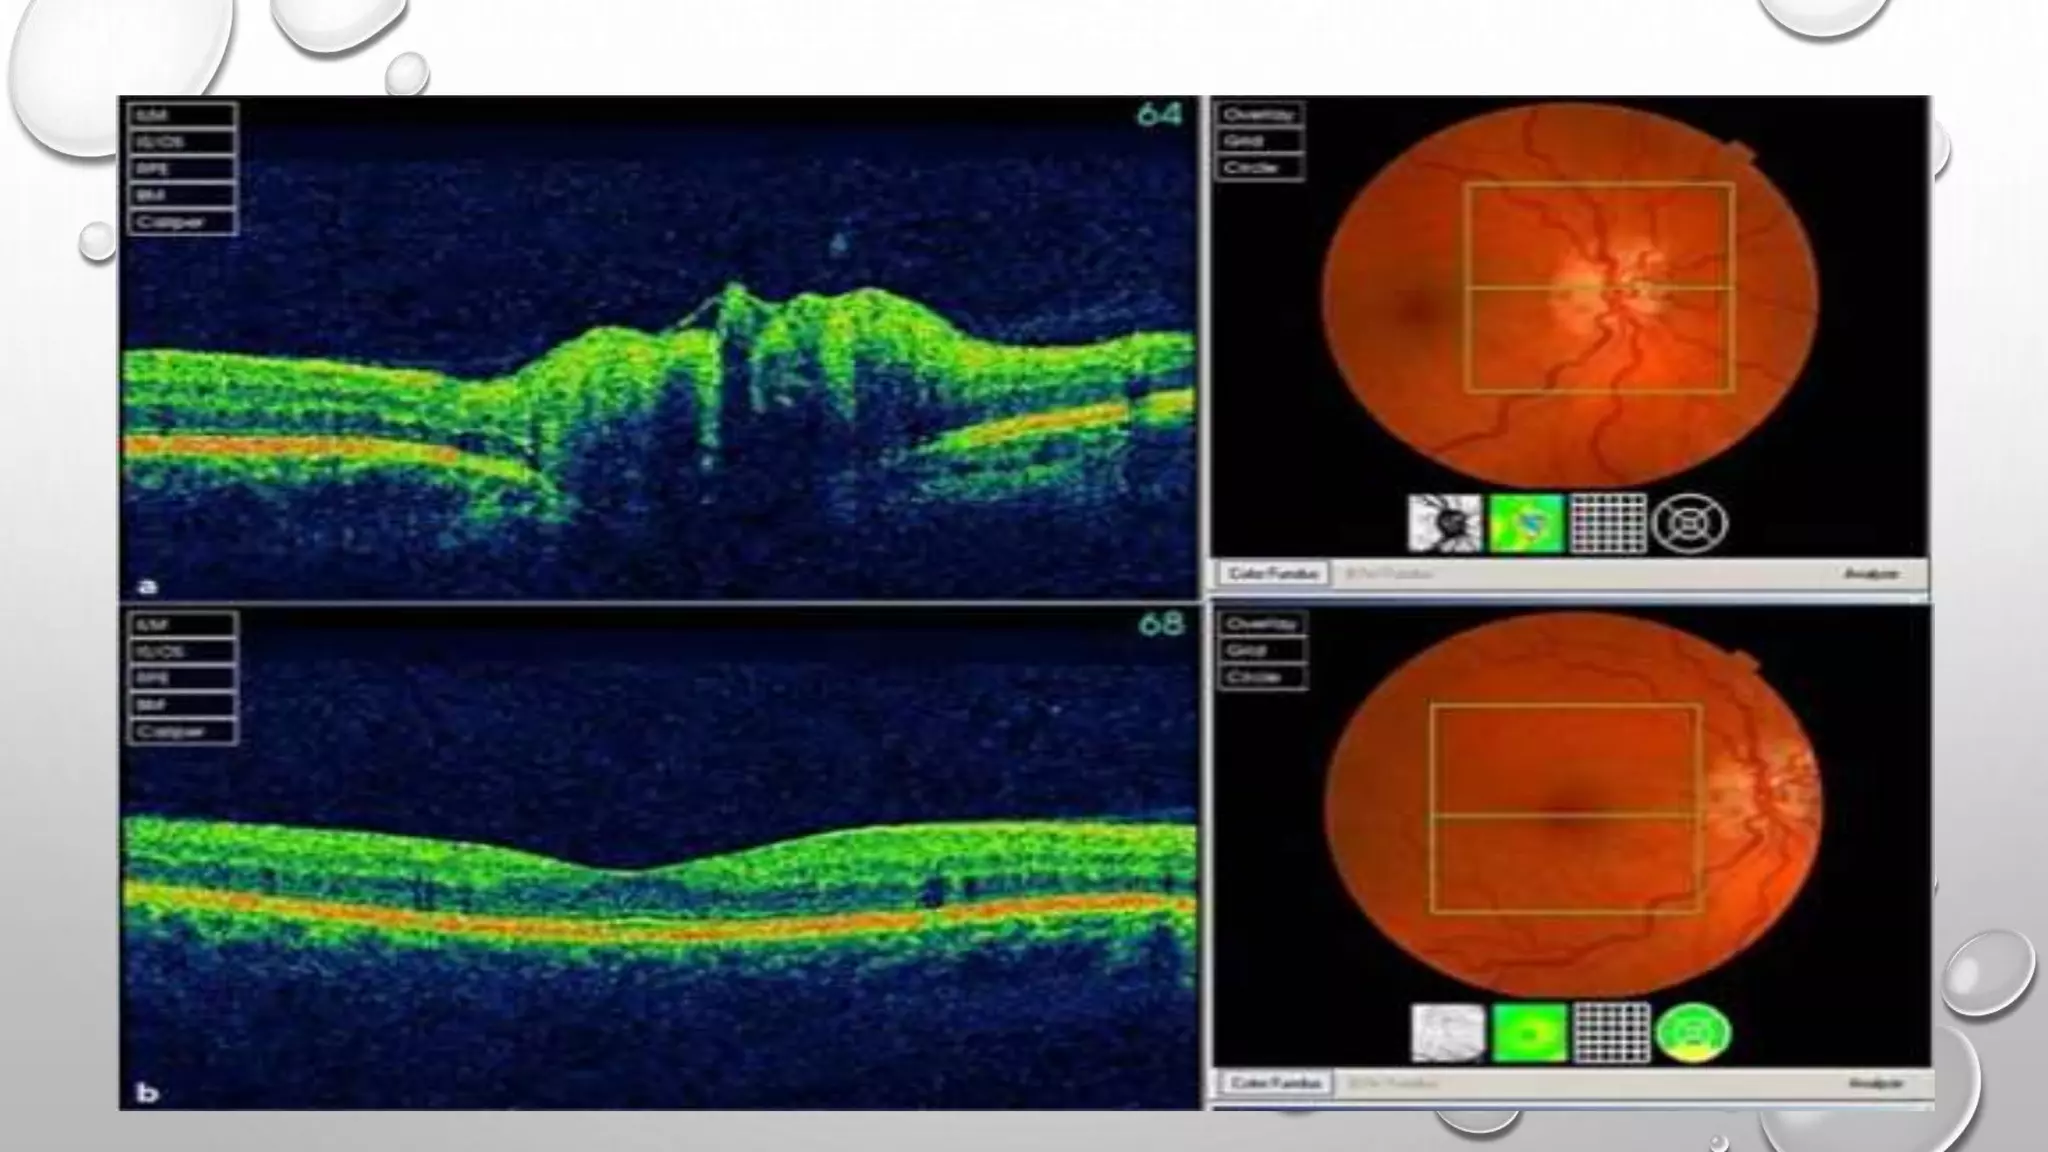Screen dimensions: 2048x1152
Task: Open the green thickness map in bottom panel
Action: 1529,1033
